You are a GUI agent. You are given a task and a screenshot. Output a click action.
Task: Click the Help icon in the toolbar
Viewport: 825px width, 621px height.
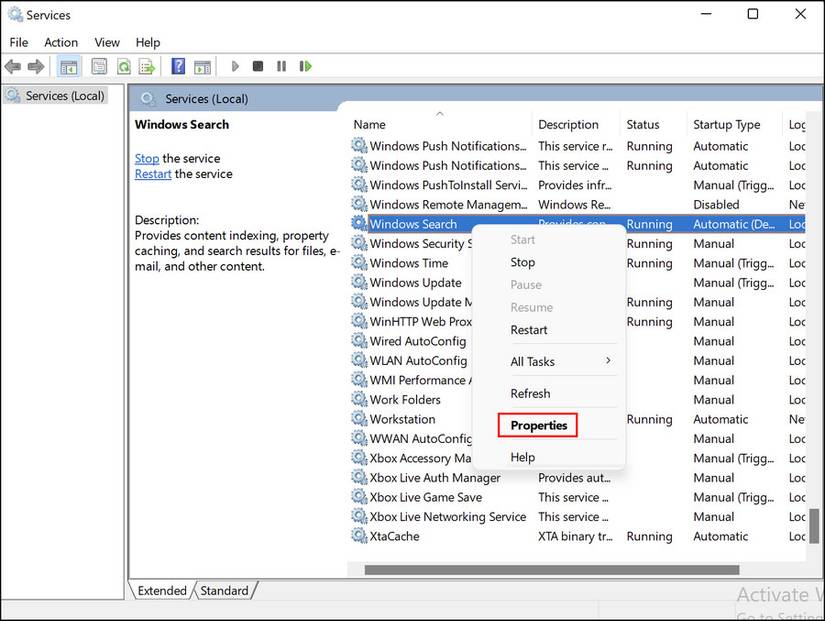pyautogui.click(x=178, y=66)
